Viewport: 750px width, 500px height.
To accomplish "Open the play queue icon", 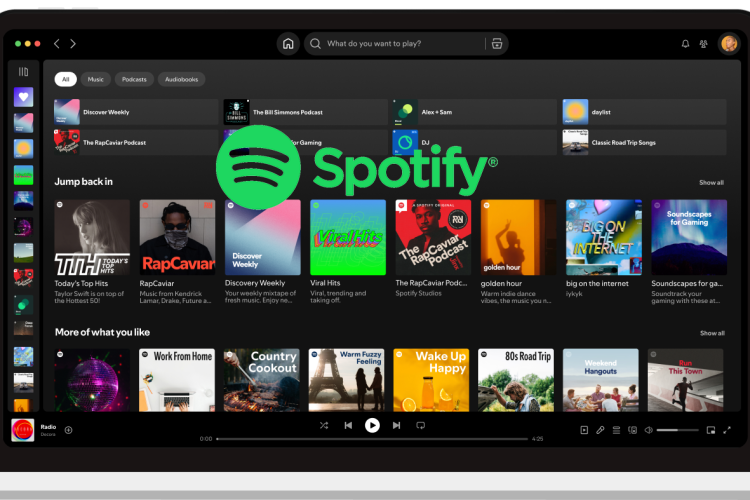I will (617, 430).
